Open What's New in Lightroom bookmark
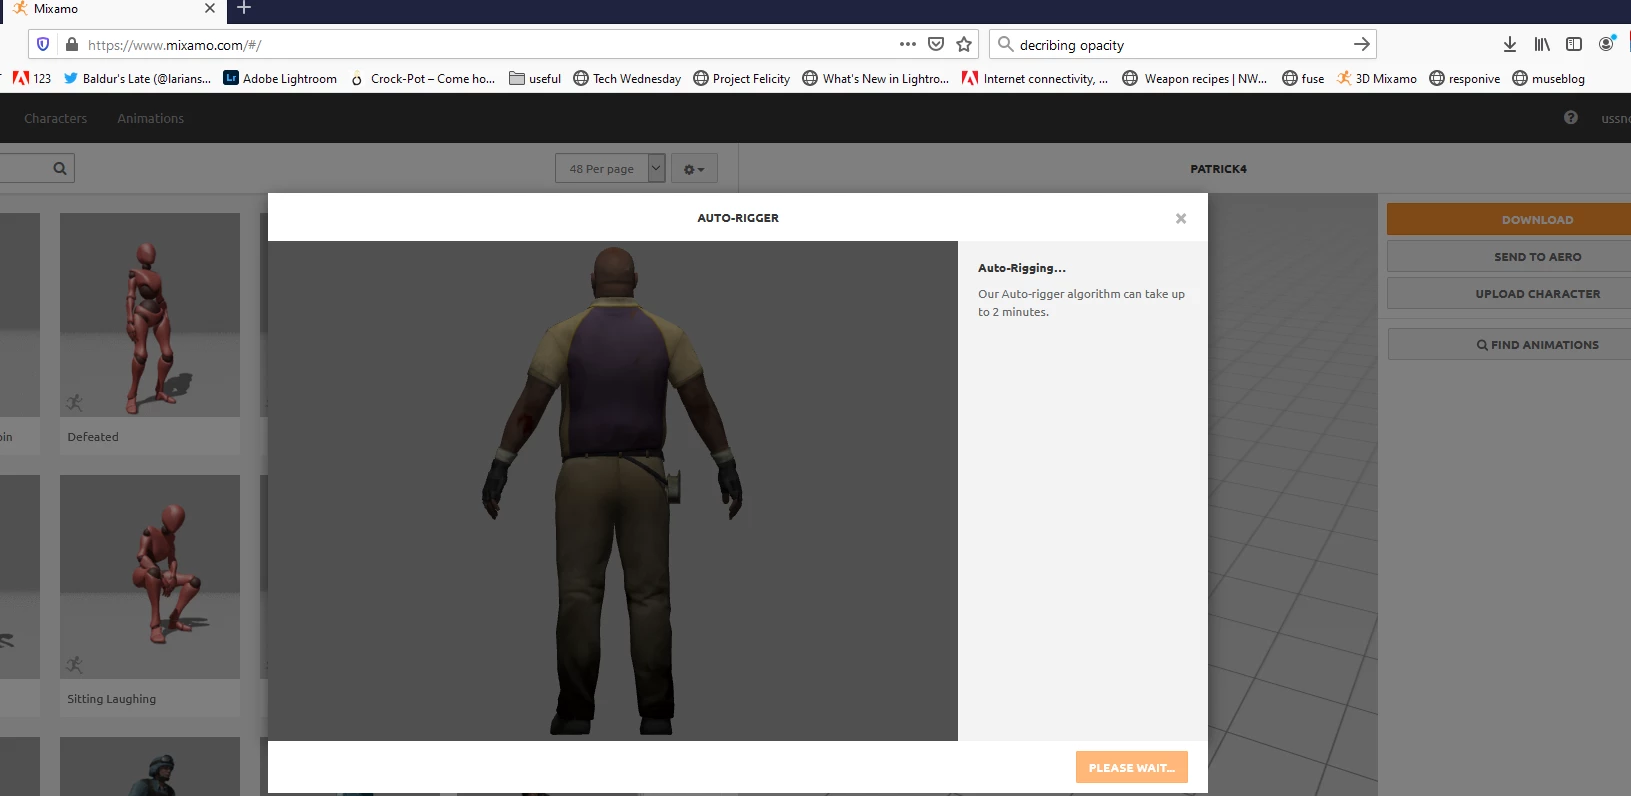 pyautogui.click(x=876, y=78)
